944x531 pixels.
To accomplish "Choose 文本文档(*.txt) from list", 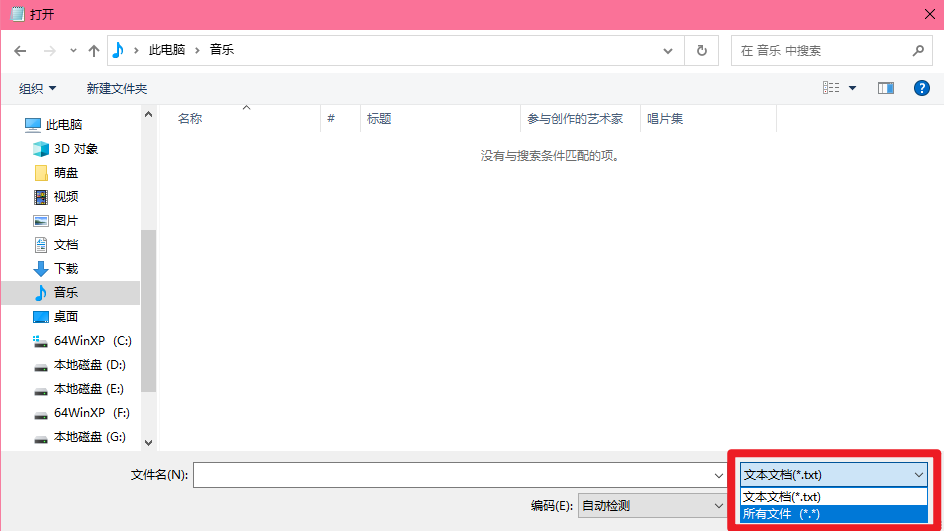I will coord(834,497).
